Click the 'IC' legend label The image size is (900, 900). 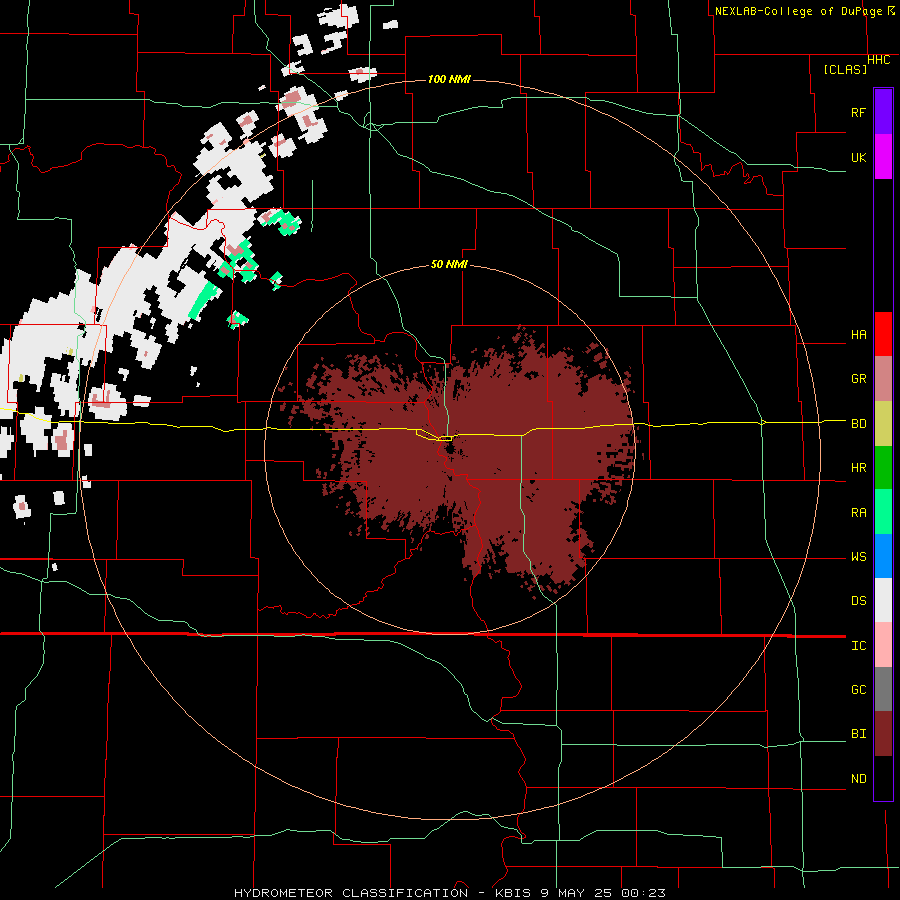click(x=859, y=646)
